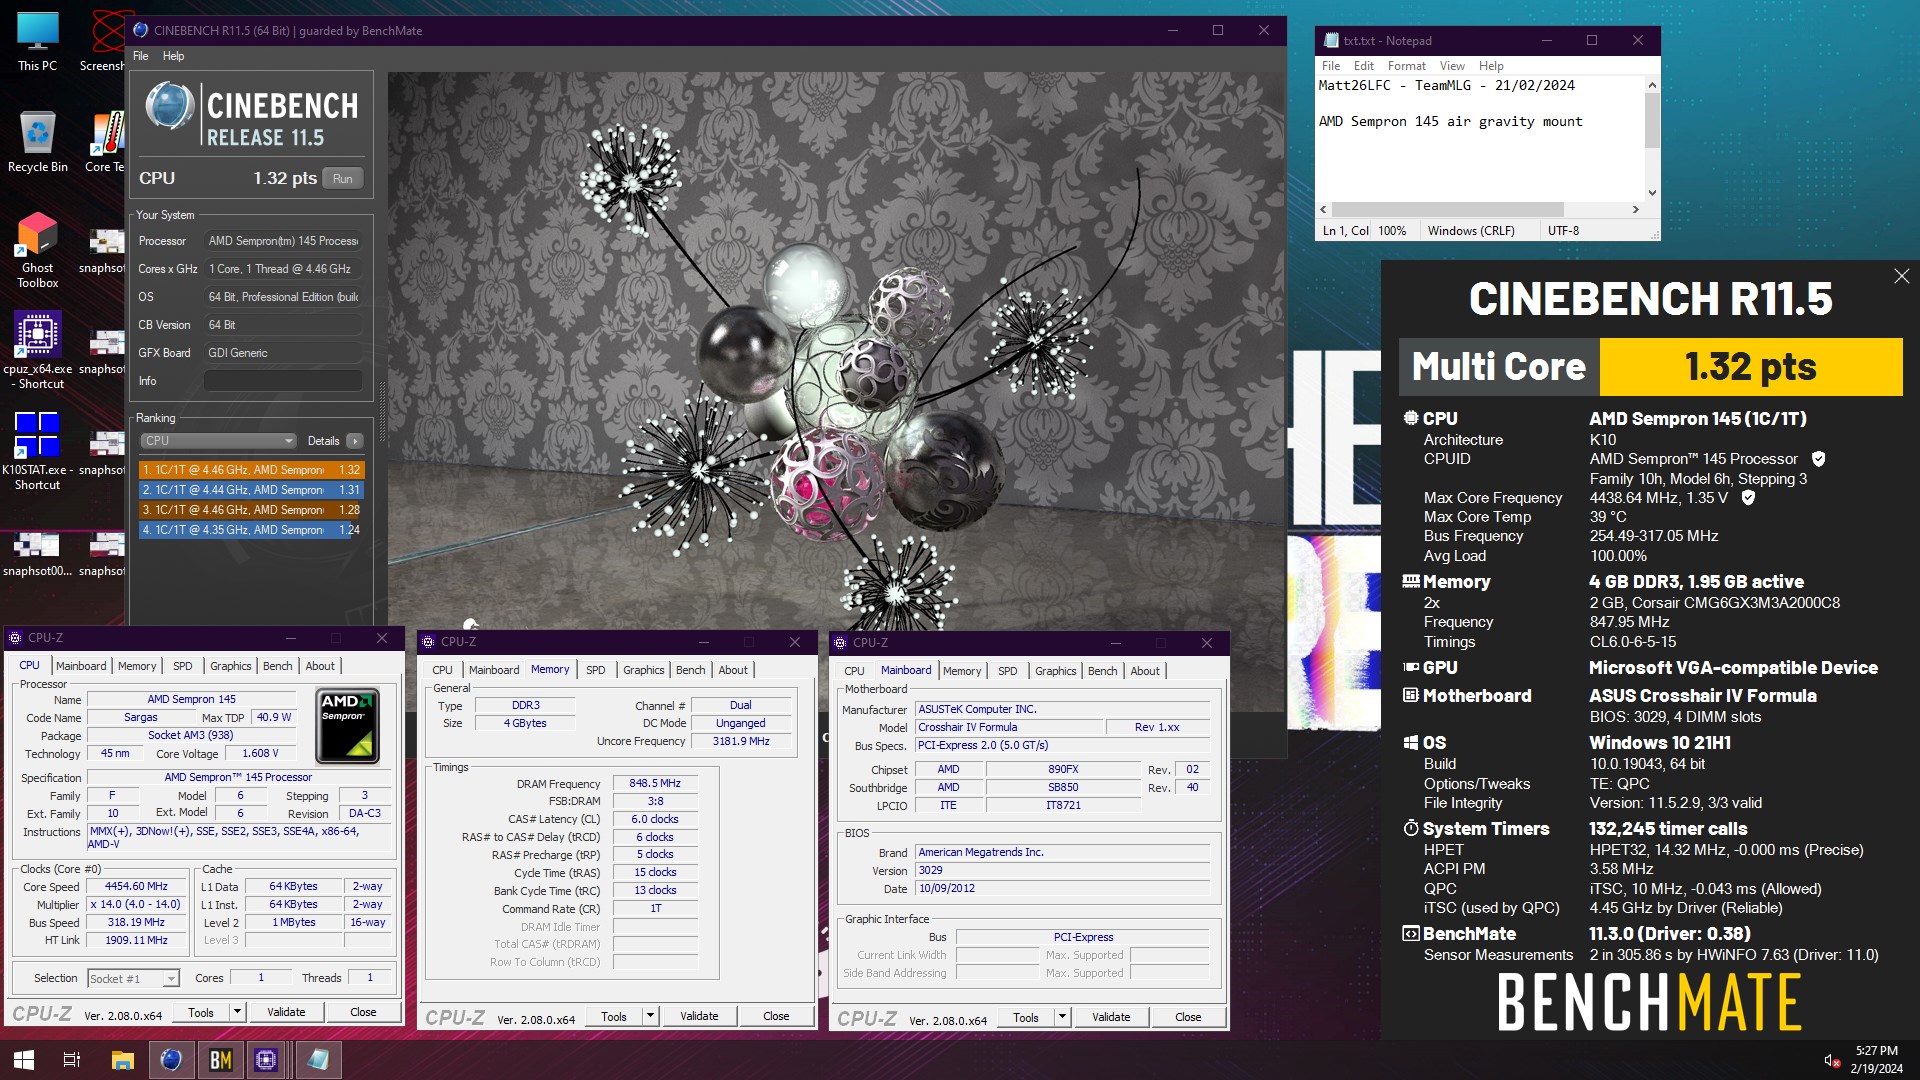Click Notepad horizontal scrollbar right arrow
The width and height of the screenshot is (1920, 1080).
pos(1635,210)
